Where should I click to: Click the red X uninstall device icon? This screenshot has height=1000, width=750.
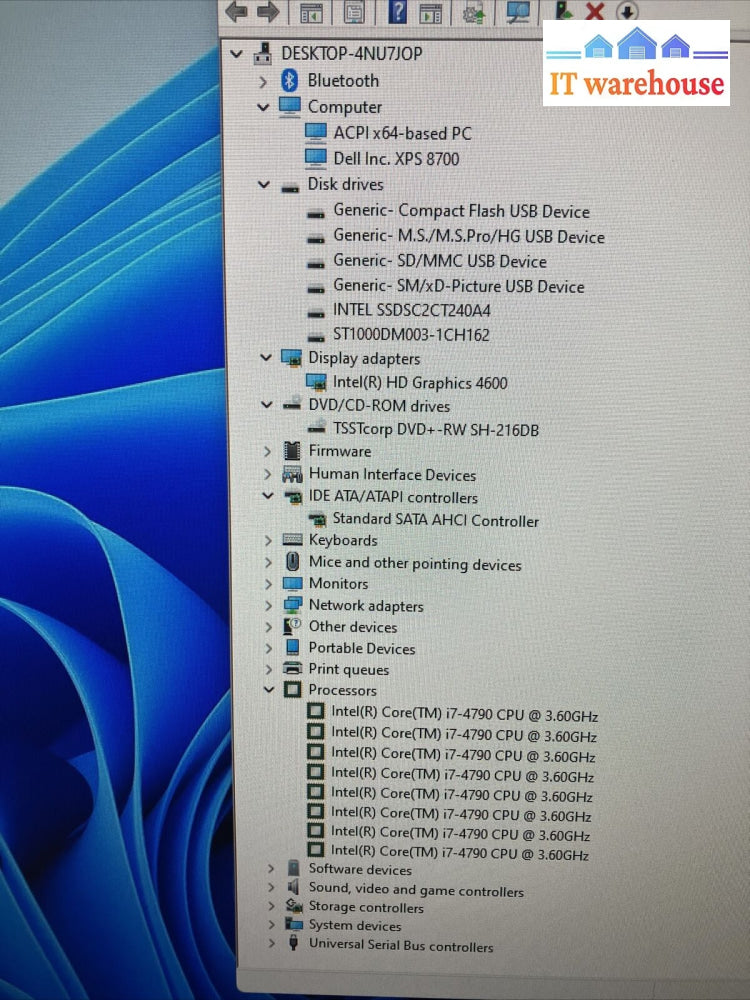(x=595, y=12)
